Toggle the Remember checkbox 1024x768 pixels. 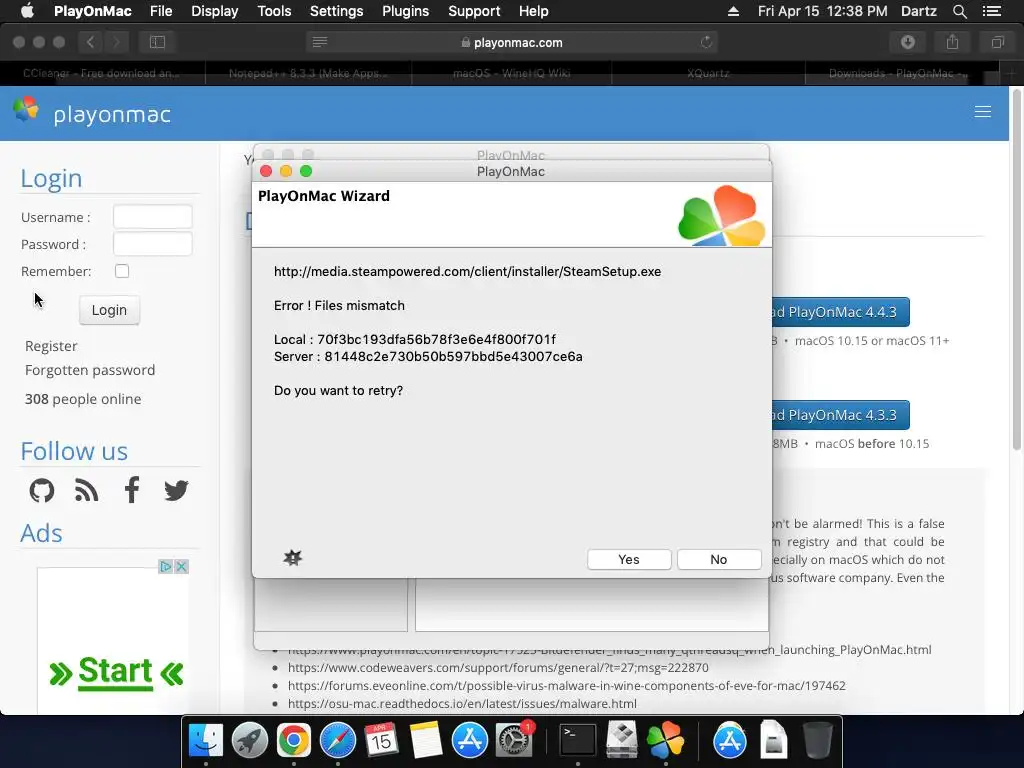tap(122, 271)
